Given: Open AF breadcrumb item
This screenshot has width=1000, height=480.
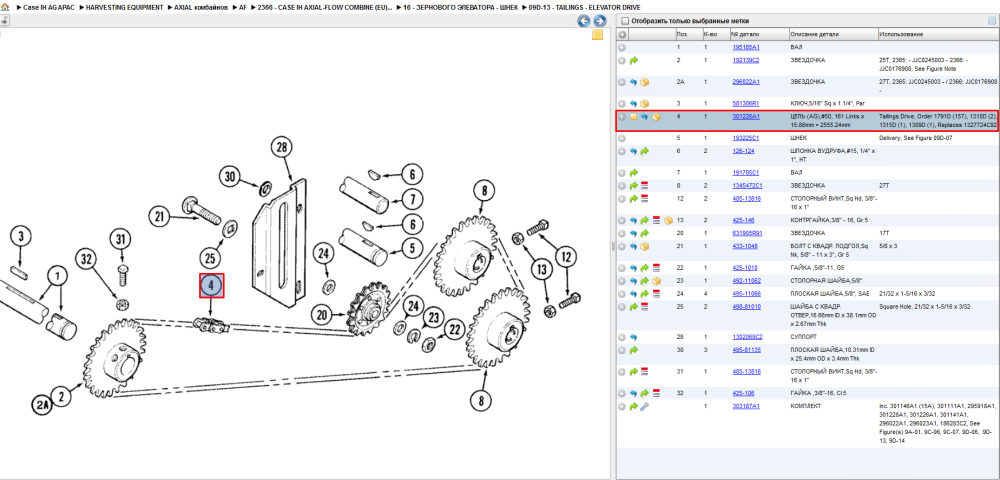Looking at the screenshot, I should [x=243, y=7].
